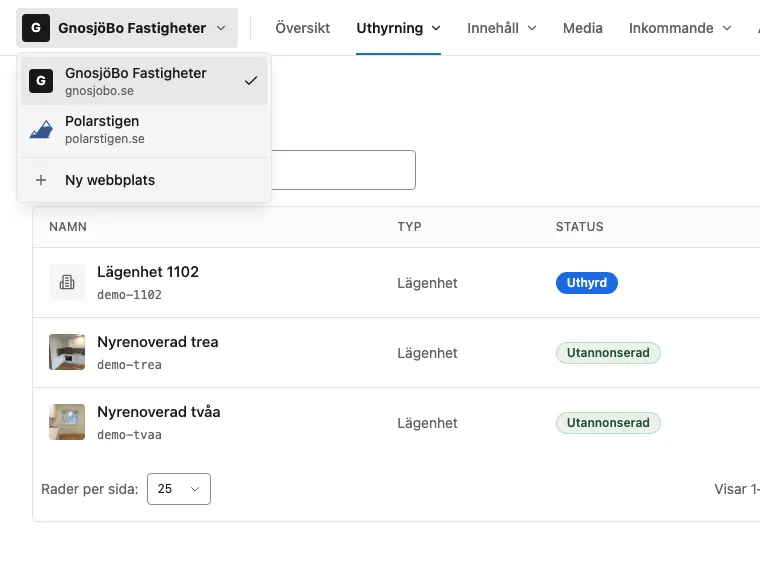Click the polarstigen.se domain text
This screenshot has height=570, width=760.
tap(105, 139)
